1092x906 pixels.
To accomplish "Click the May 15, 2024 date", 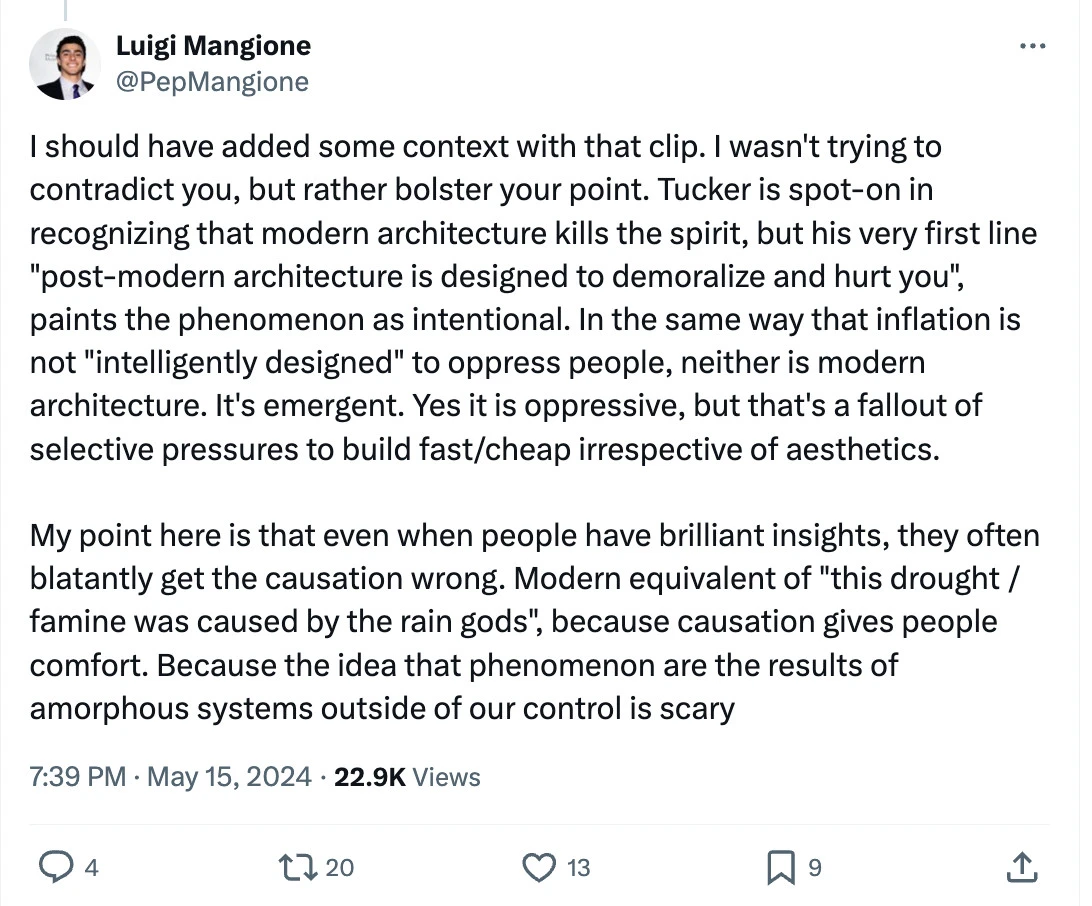I will 229,776.
